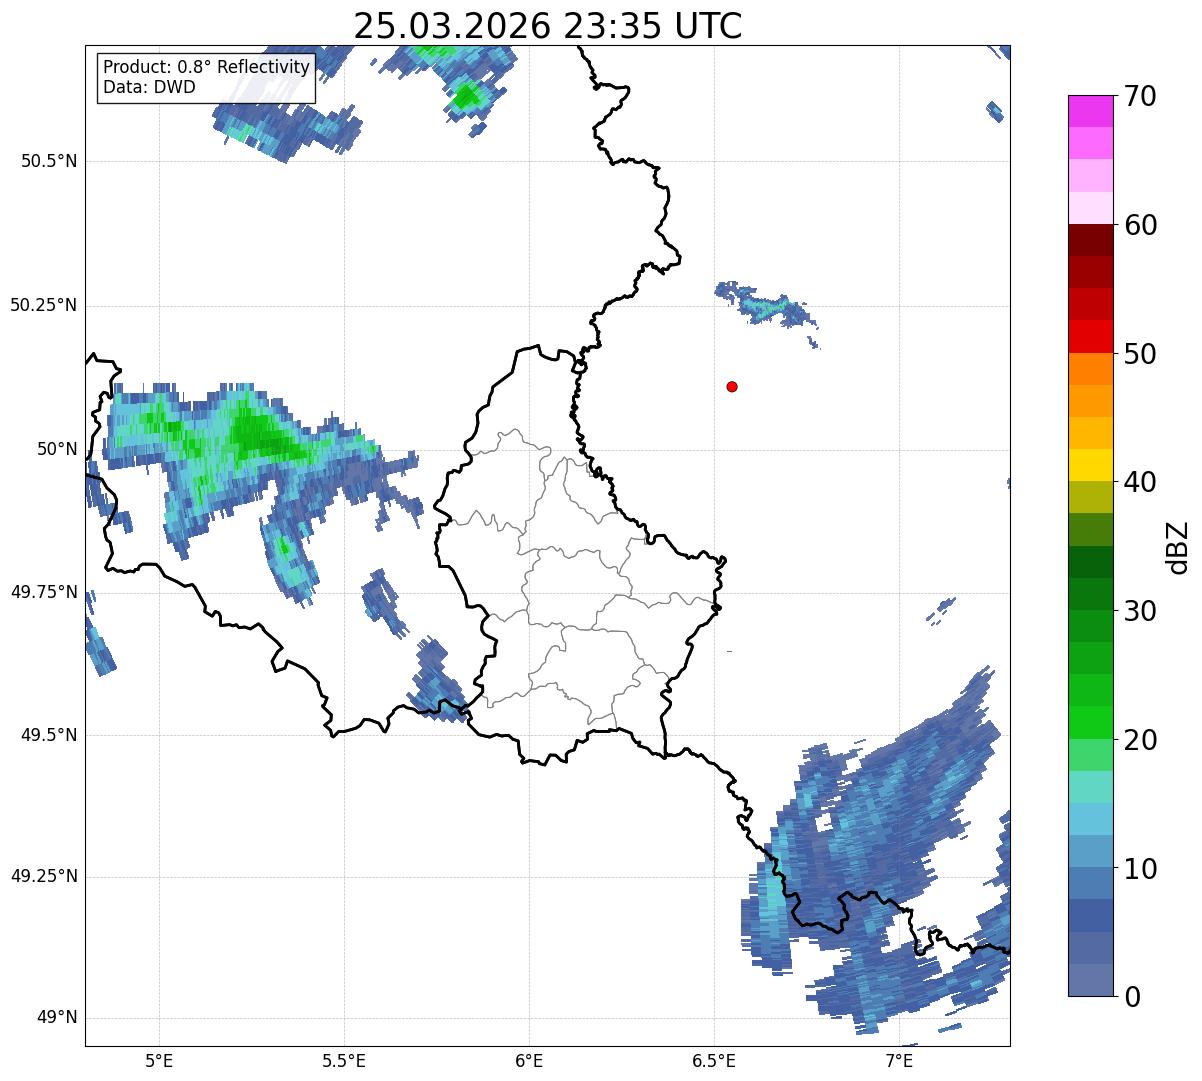Click the 5.5°E longitude label
This screenshot has height=1081, width=1202.
coord(344,1060)
